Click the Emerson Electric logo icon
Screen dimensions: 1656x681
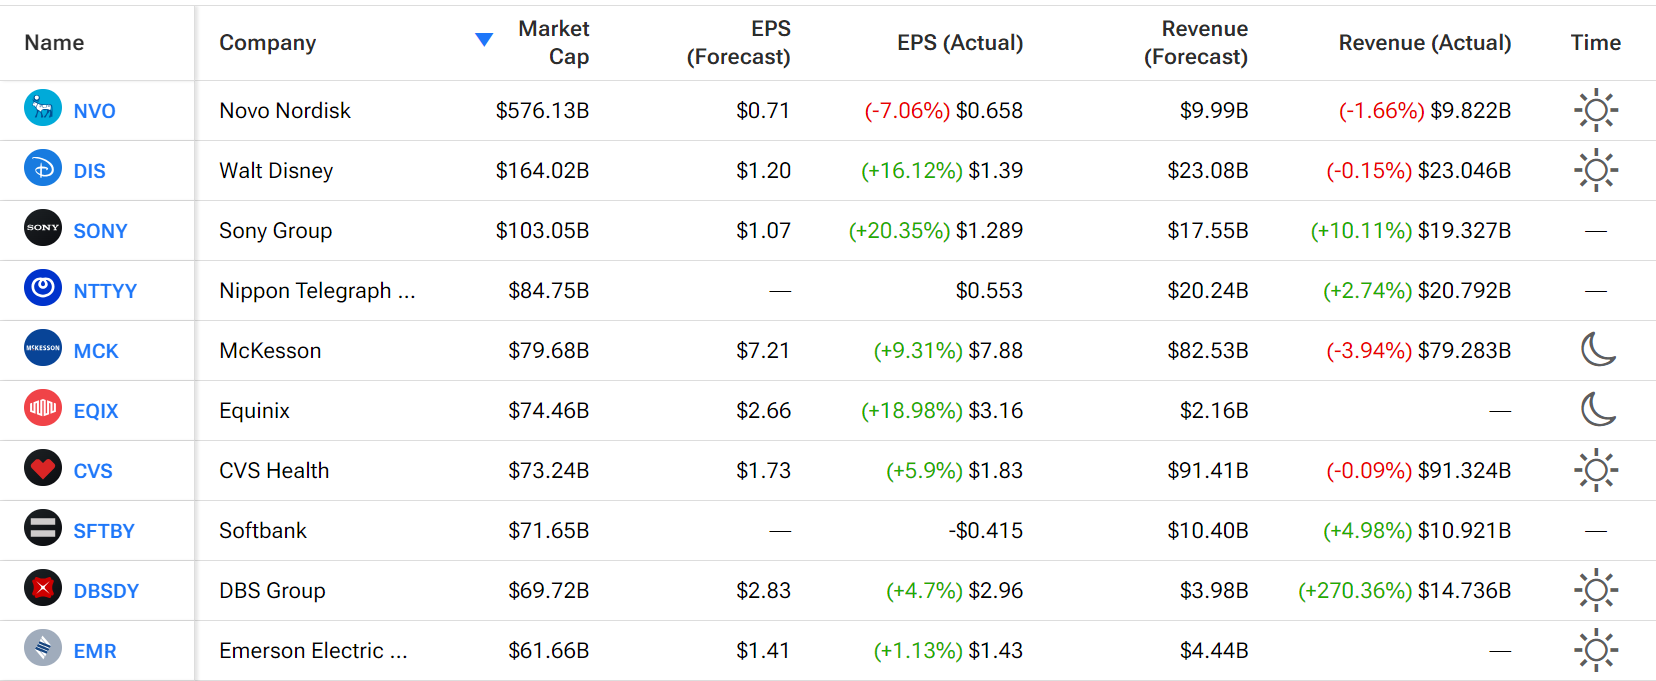43,647
